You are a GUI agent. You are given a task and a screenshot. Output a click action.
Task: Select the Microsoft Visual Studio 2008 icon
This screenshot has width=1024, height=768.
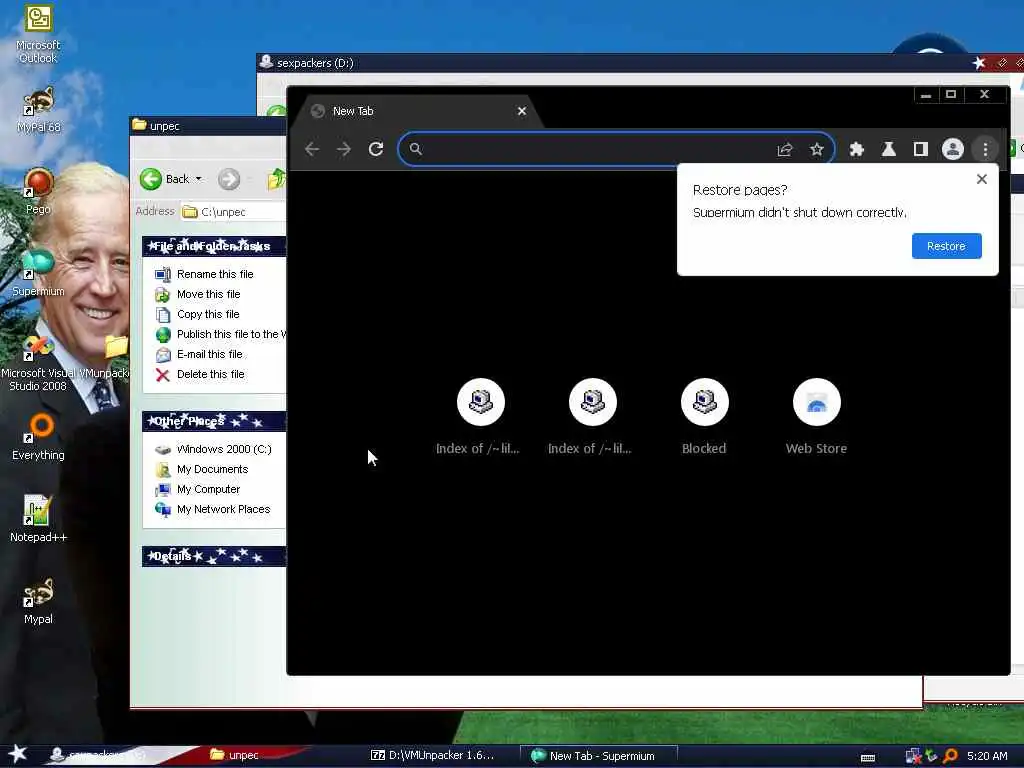37,362
